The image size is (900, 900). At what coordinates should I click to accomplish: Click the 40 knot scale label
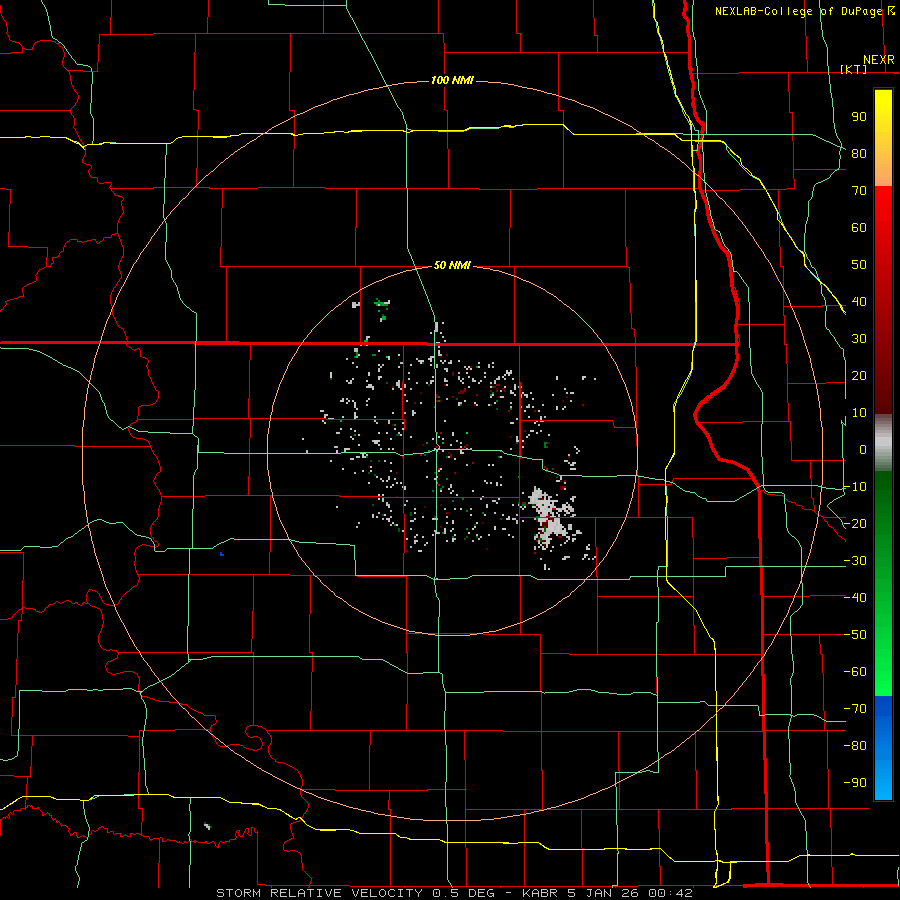coord(859,301)
